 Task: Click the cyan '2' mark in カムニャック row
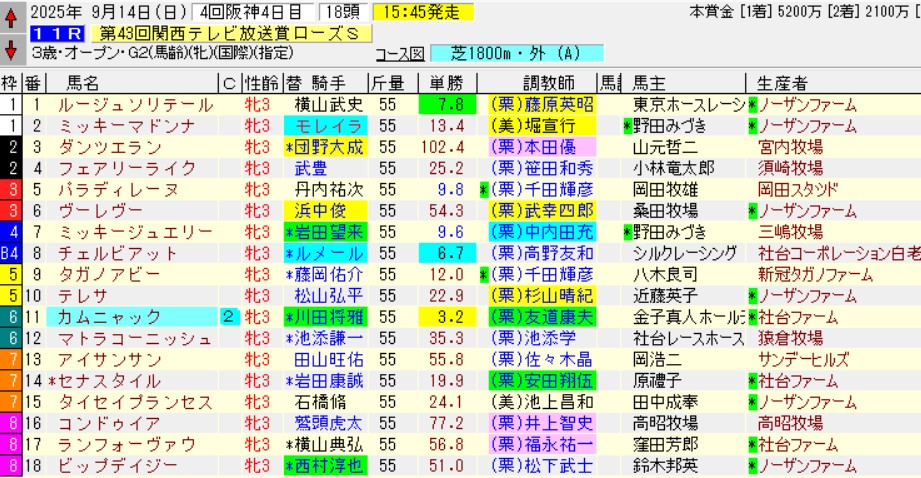pyautogui.click(x=228, y=317)
